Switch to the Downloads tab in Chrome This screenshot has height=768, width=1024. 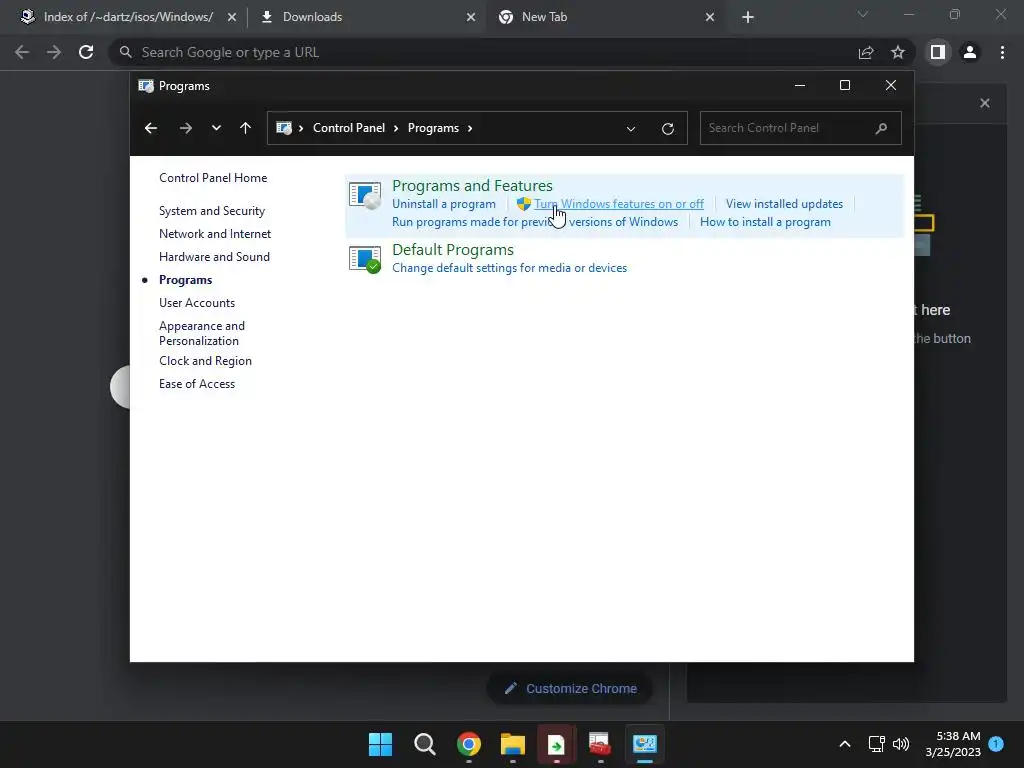[x=312, y=17]
